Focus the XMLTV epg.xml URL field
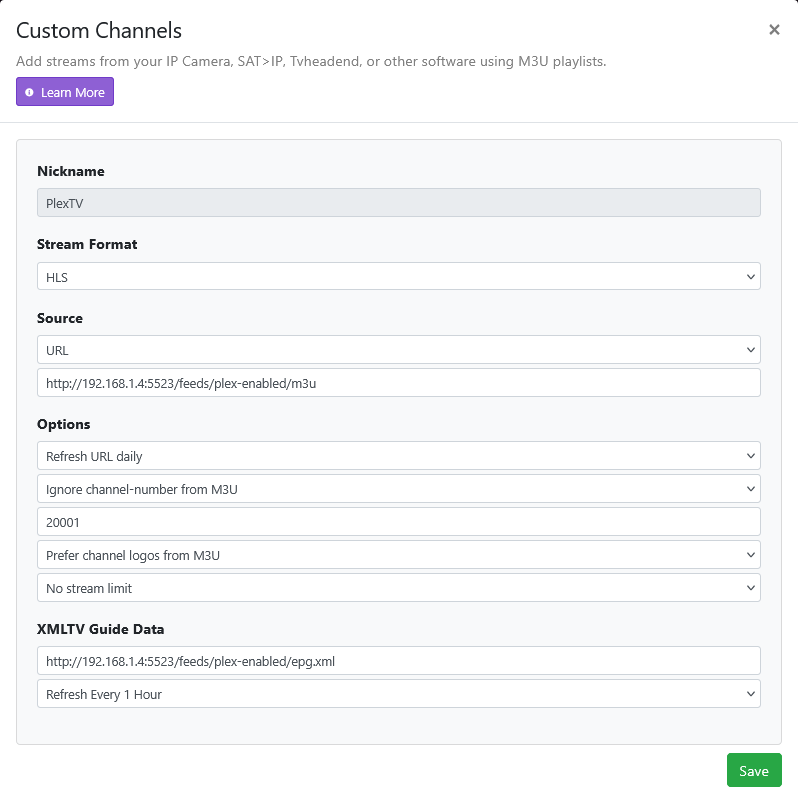The image size is (798, 791). pos(398,661)
